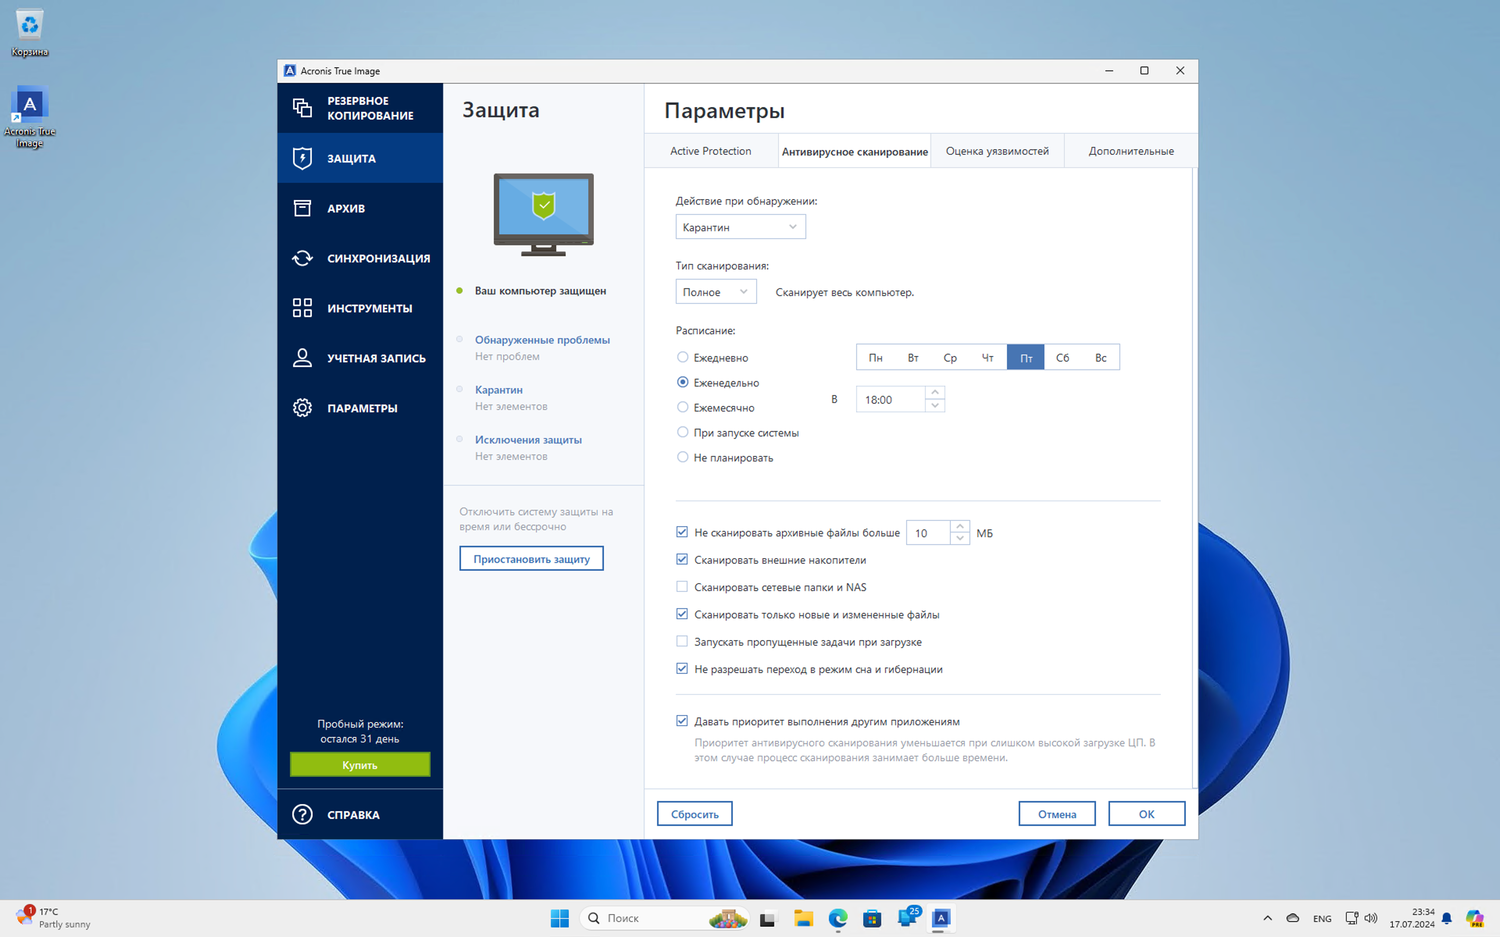Switch to the Дополнительные tab
This screenshot has height=937, width=1500.
[x=1131, y=151]
